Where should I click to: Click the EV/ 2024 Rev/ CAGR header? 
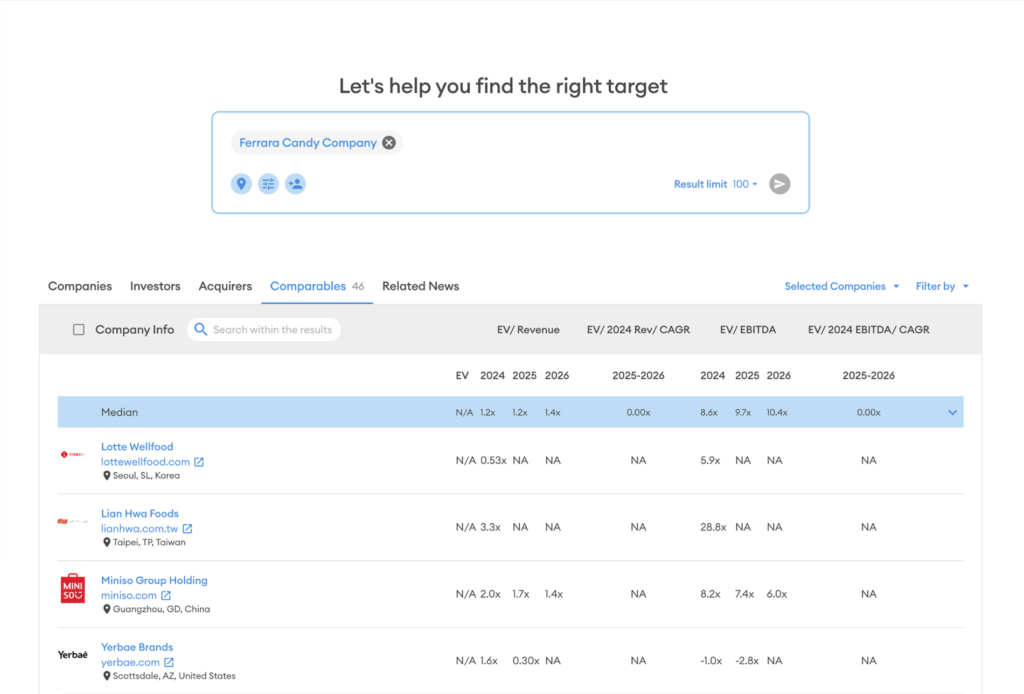coord(638,330)
